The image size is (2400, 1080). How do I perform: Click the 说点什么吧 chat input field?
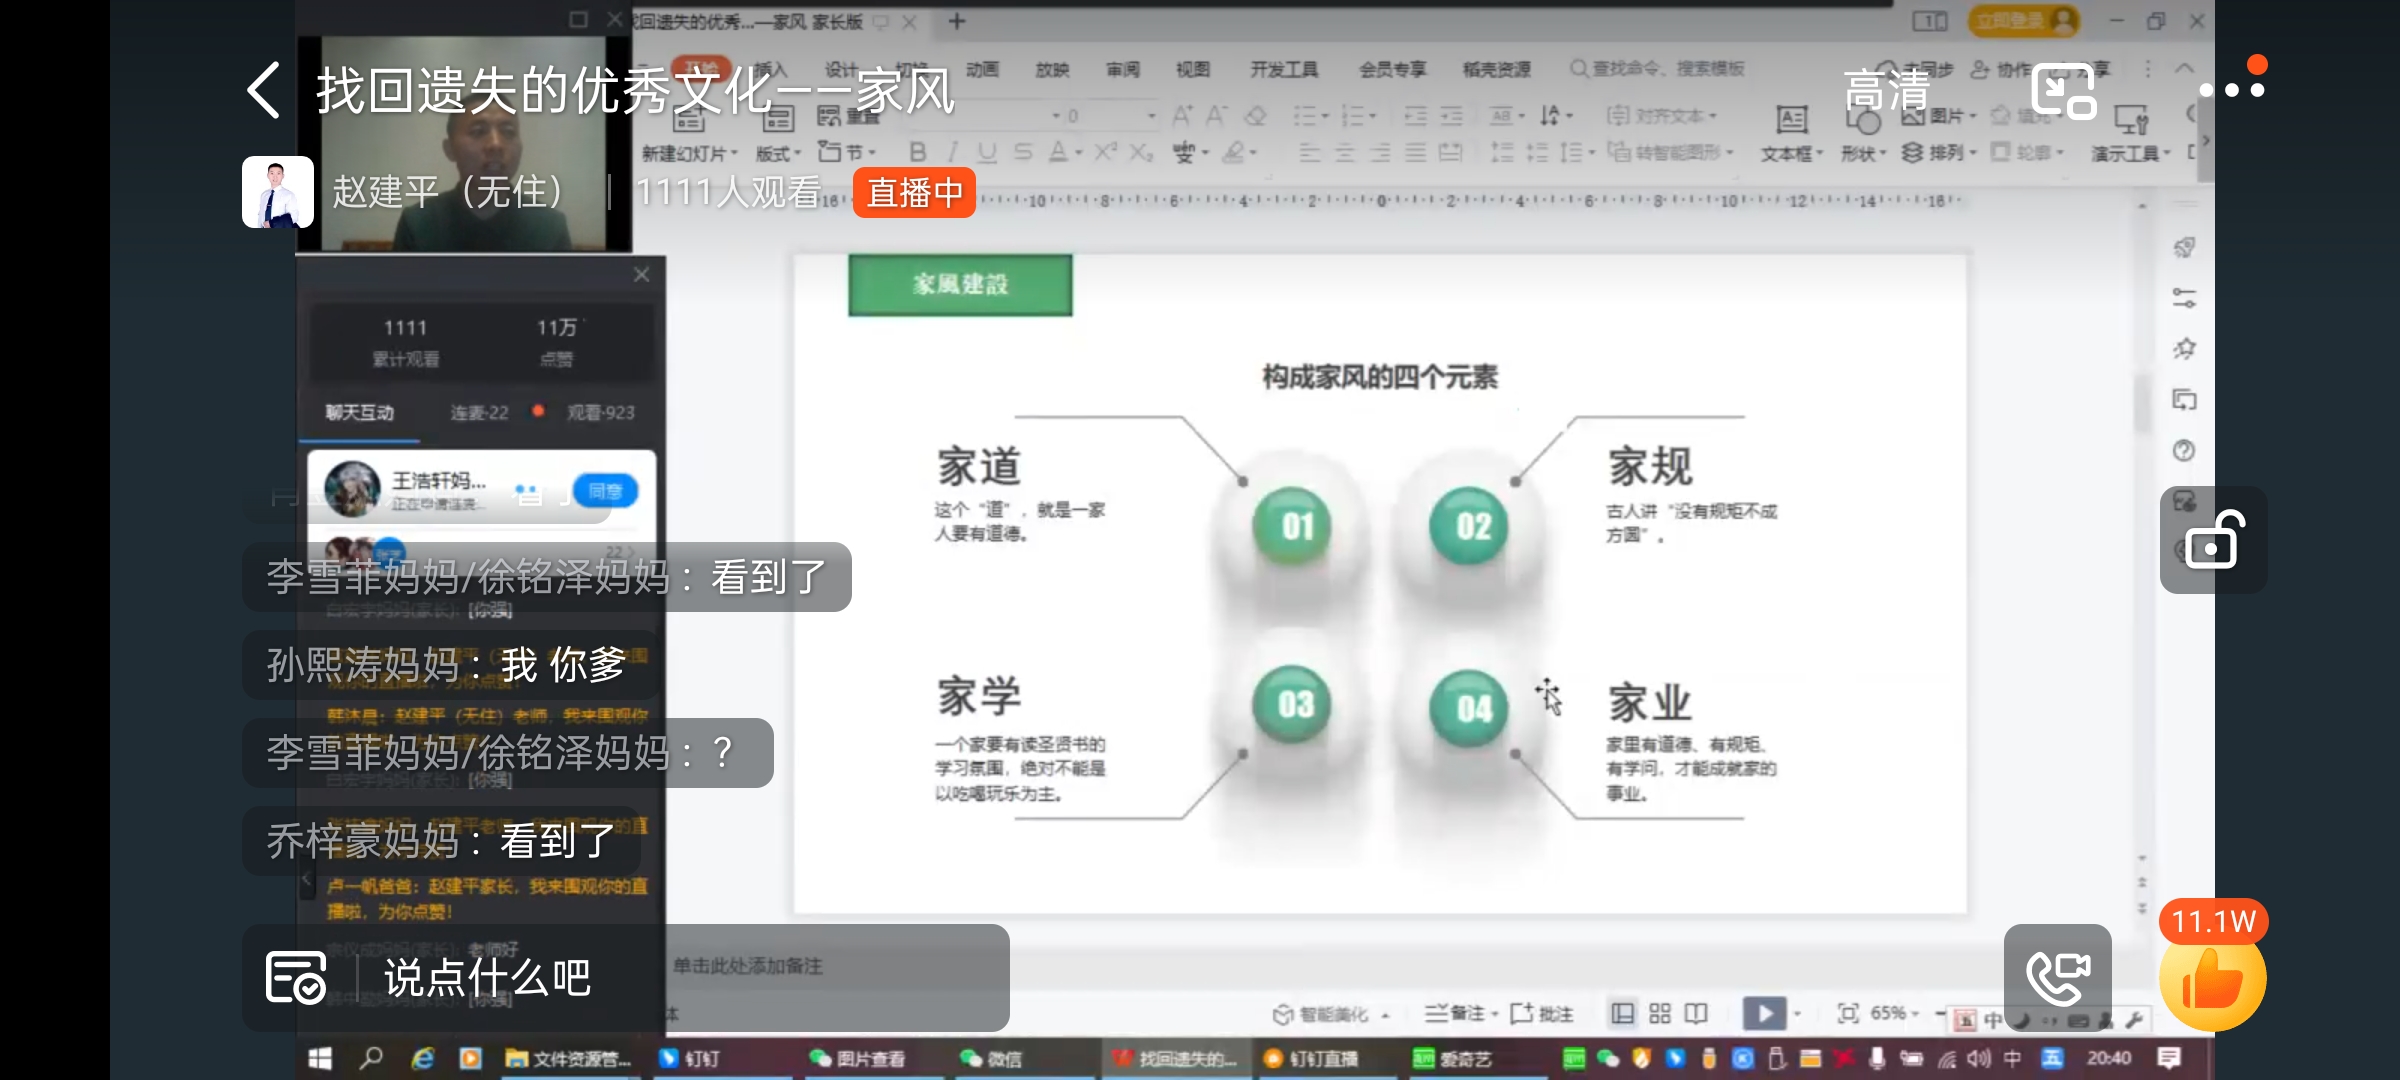point(487,977)
